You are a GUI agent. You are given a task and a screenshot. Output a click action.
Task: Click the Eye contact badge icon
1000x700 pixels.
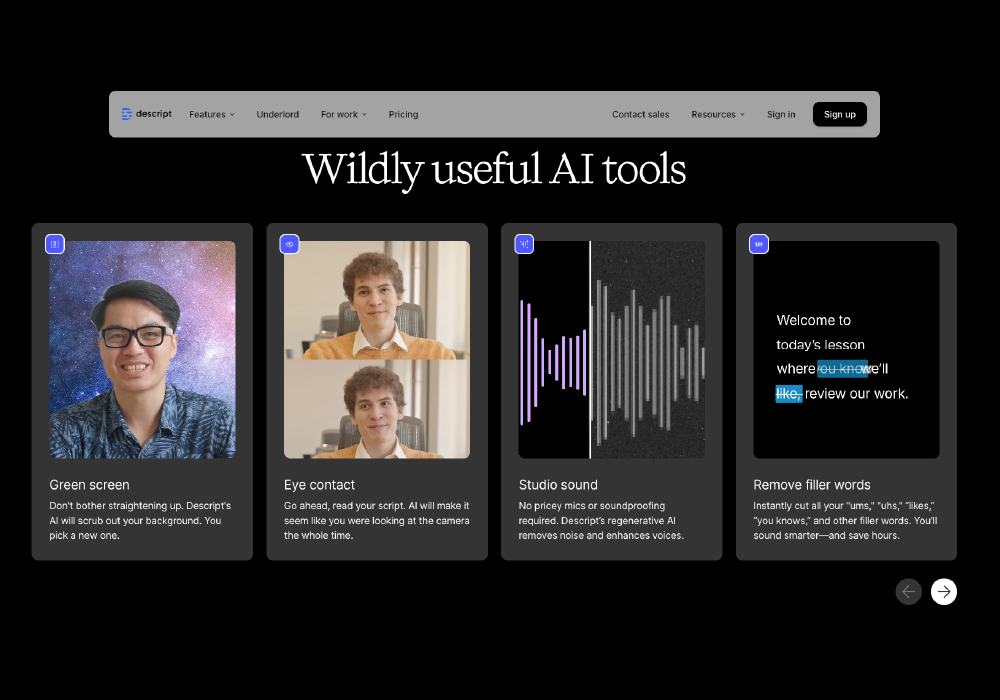(x=289, y=244)
